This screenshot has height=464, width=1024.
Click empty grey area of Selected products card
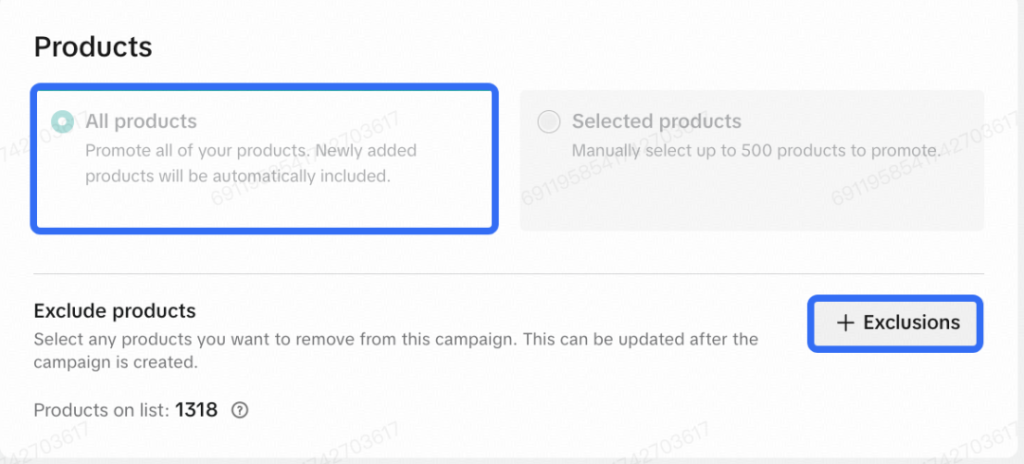pos(751,196)
